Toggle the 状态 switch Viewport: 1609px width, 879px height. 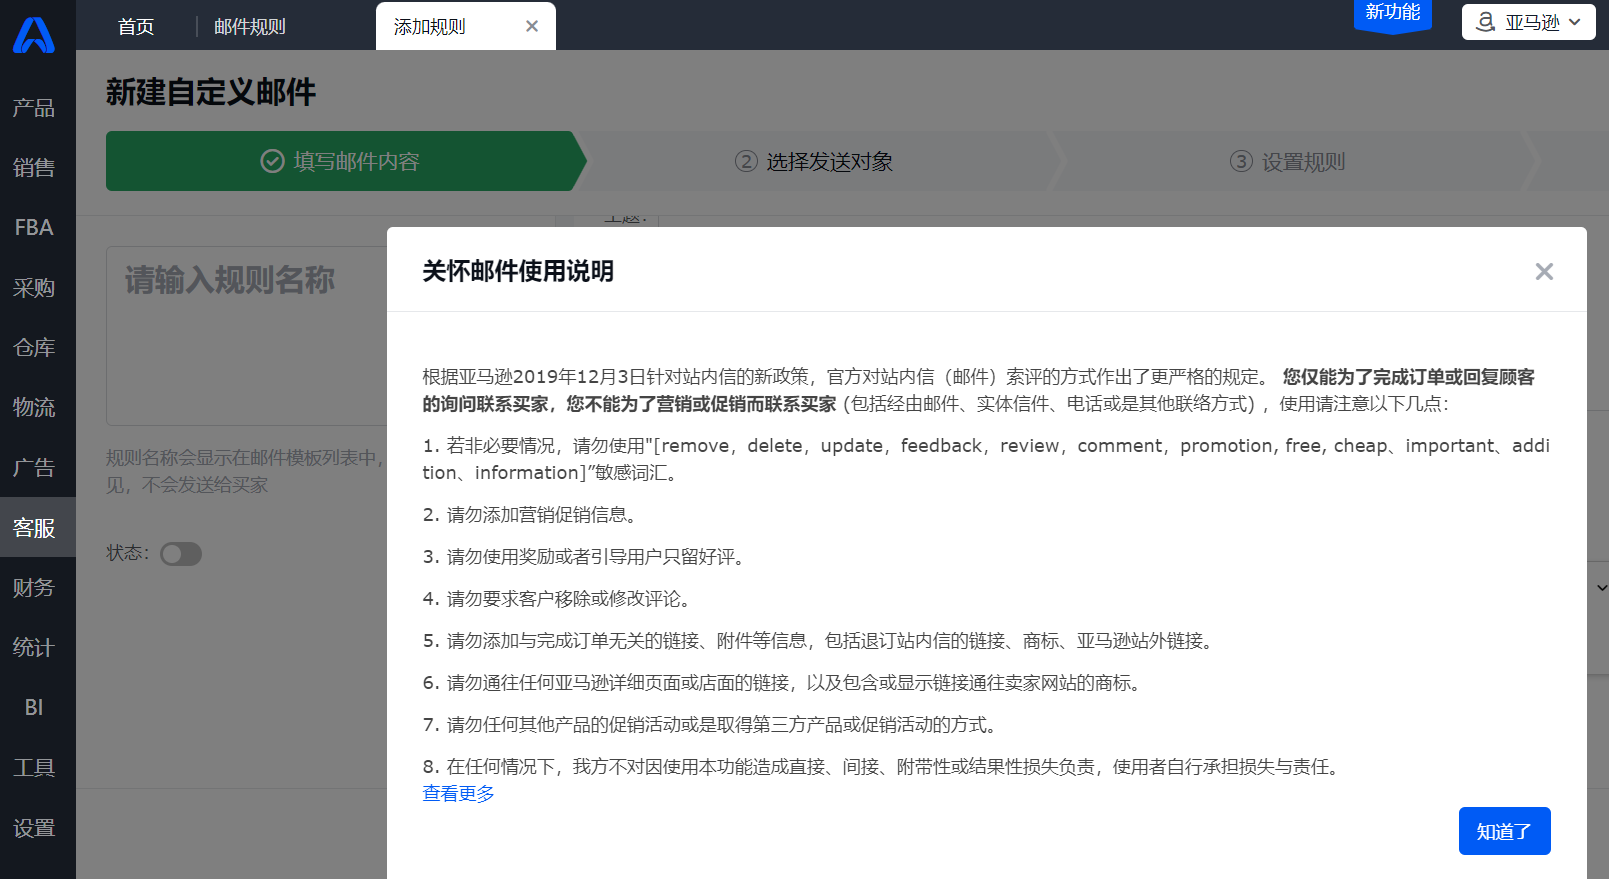pyautogui.click(x=181, y=554)
